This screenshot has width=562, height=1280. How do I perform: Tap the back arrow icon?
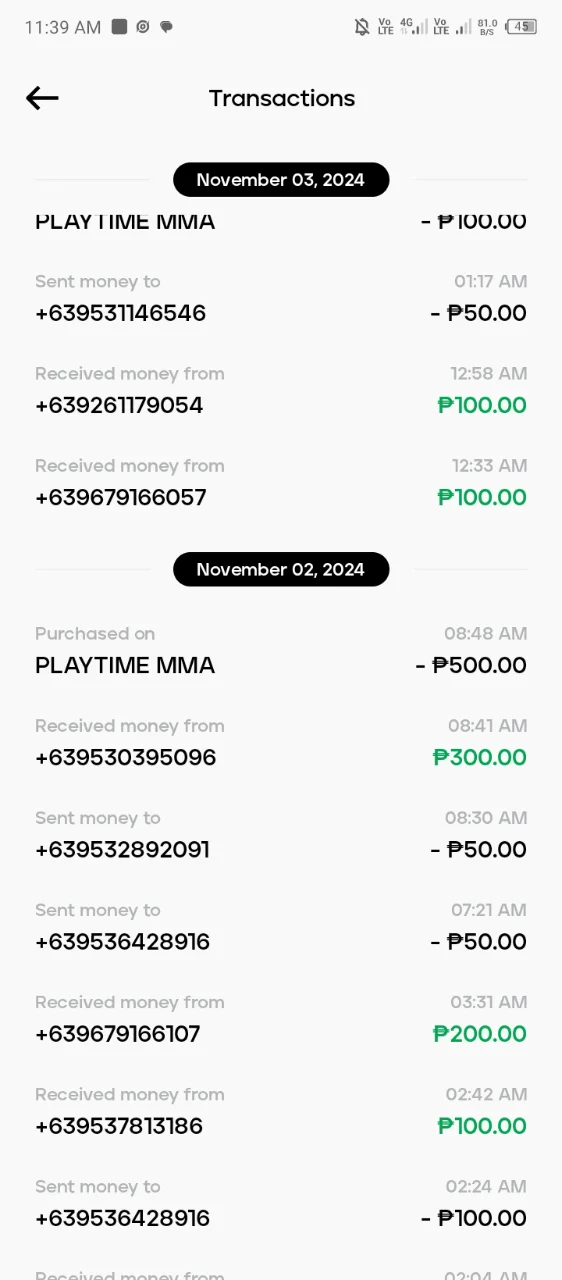coord(42,97)
